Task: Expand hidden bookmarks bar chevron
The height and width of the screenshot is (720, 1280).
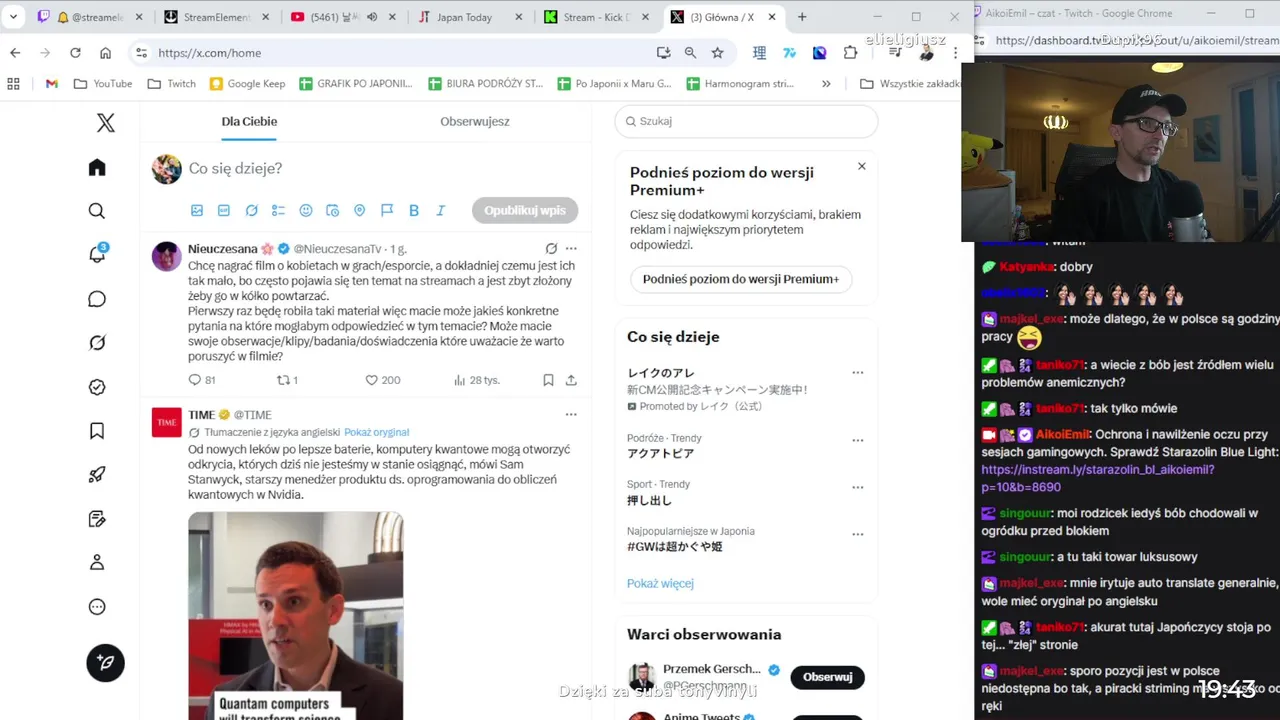Action: click(x=826, y=84)
